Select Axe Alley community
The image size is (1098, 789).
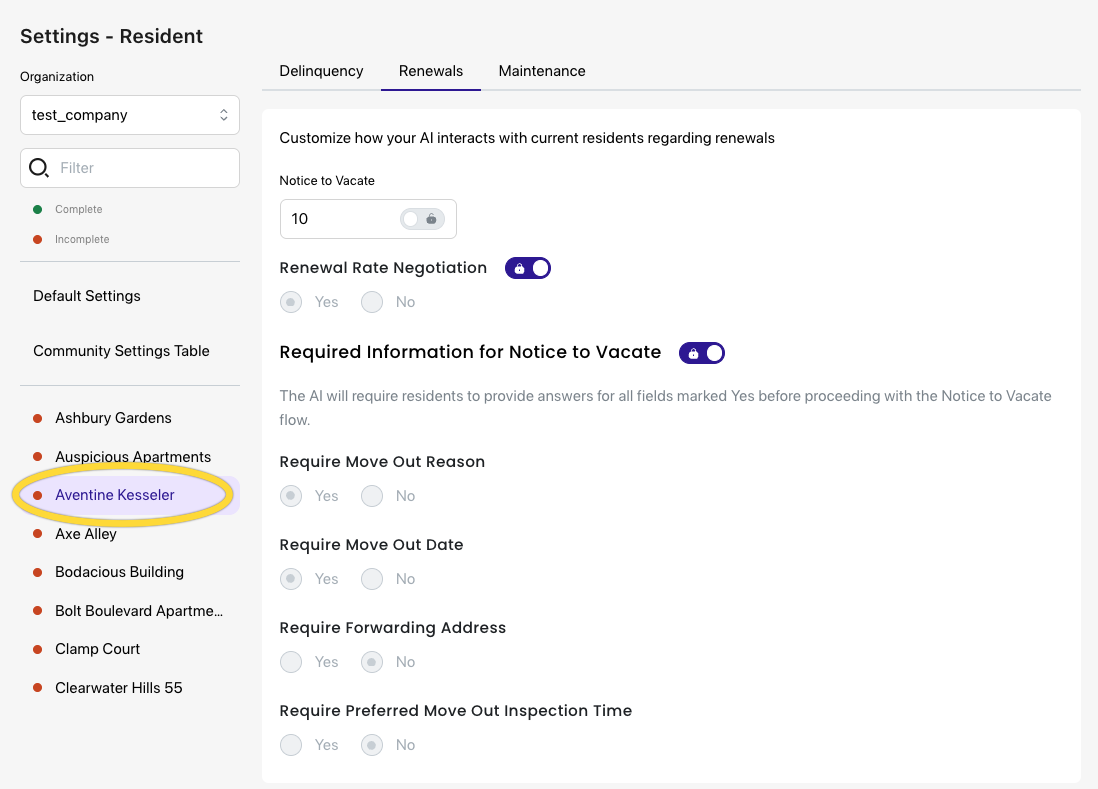point(86,533)
